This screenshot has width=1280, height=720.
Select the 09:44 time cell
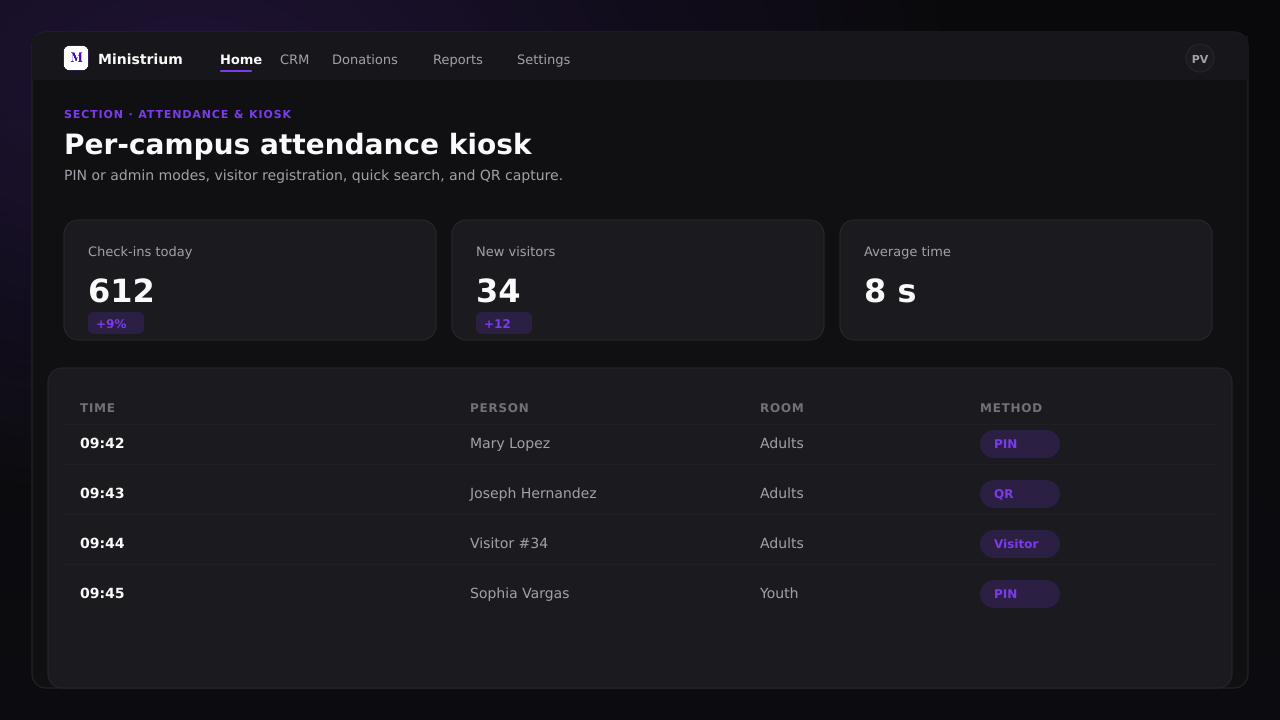(102, 543)
